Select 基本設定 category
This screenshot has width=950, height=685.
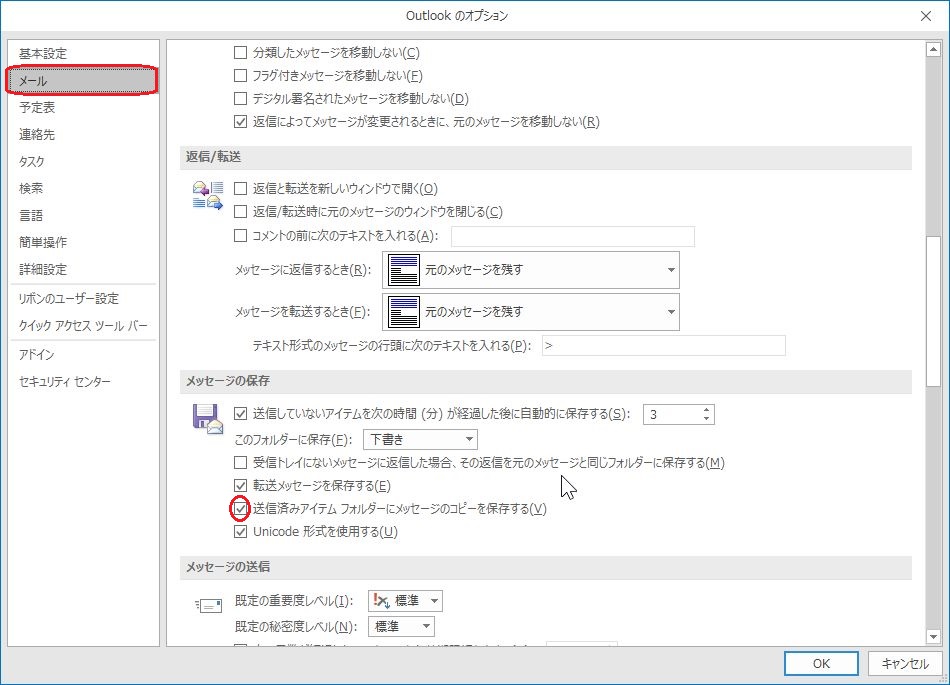click(82, 53)
